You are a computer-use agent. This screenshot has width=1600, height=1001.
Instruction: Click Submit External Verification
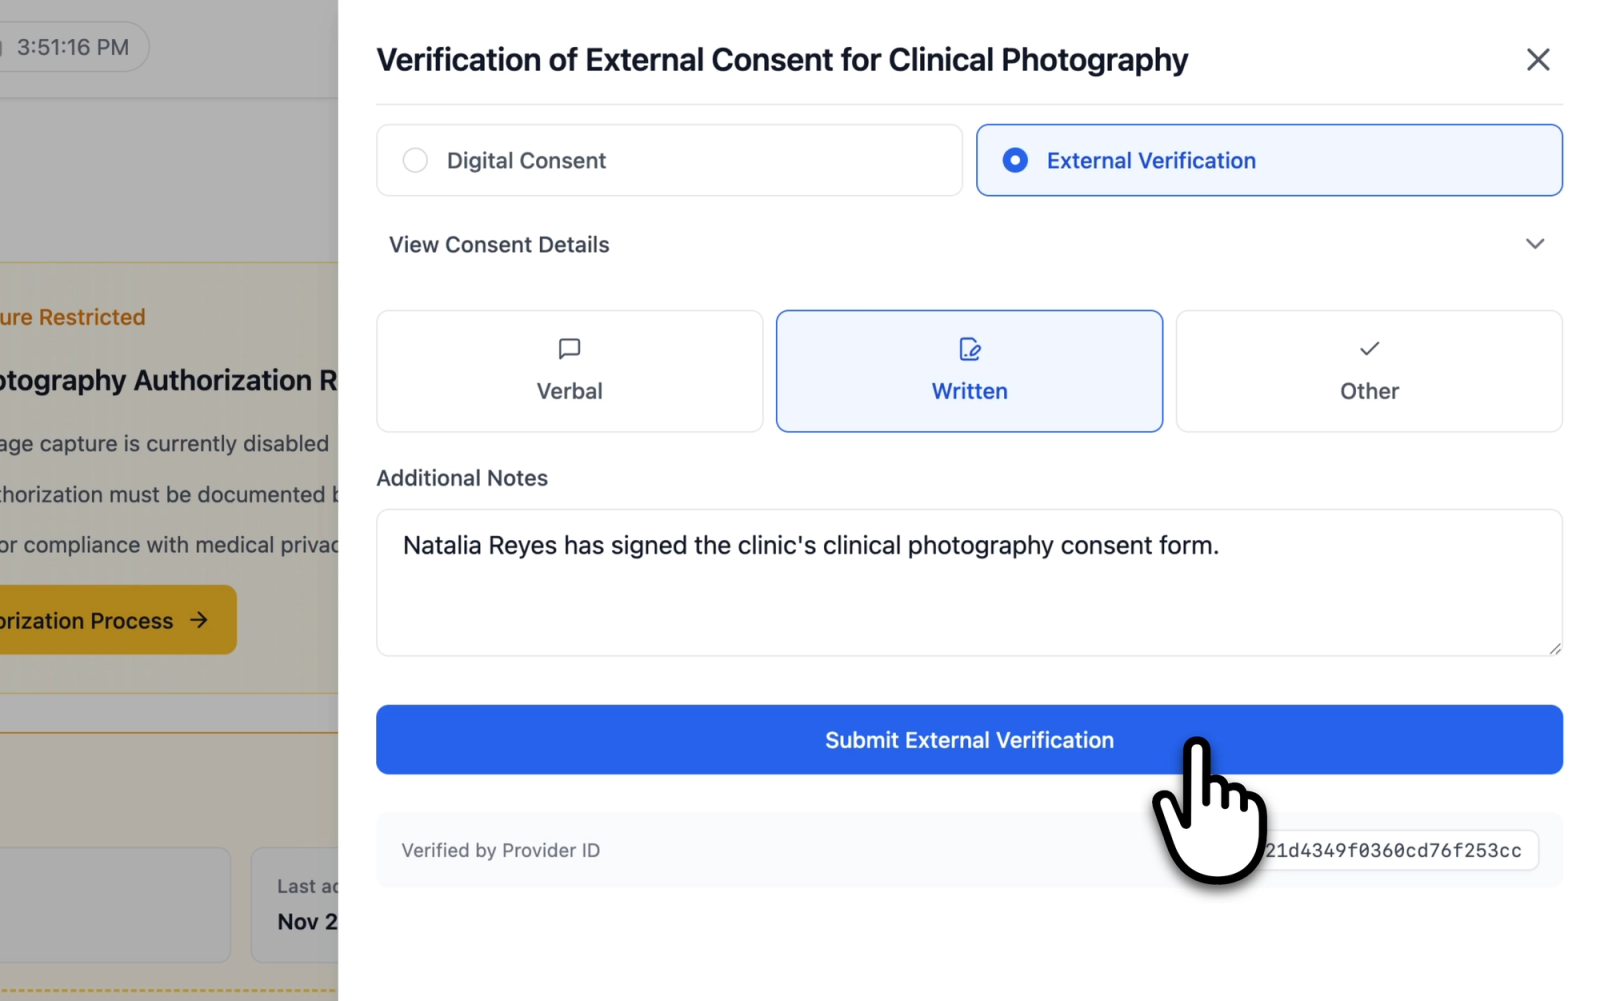point(969,740)
